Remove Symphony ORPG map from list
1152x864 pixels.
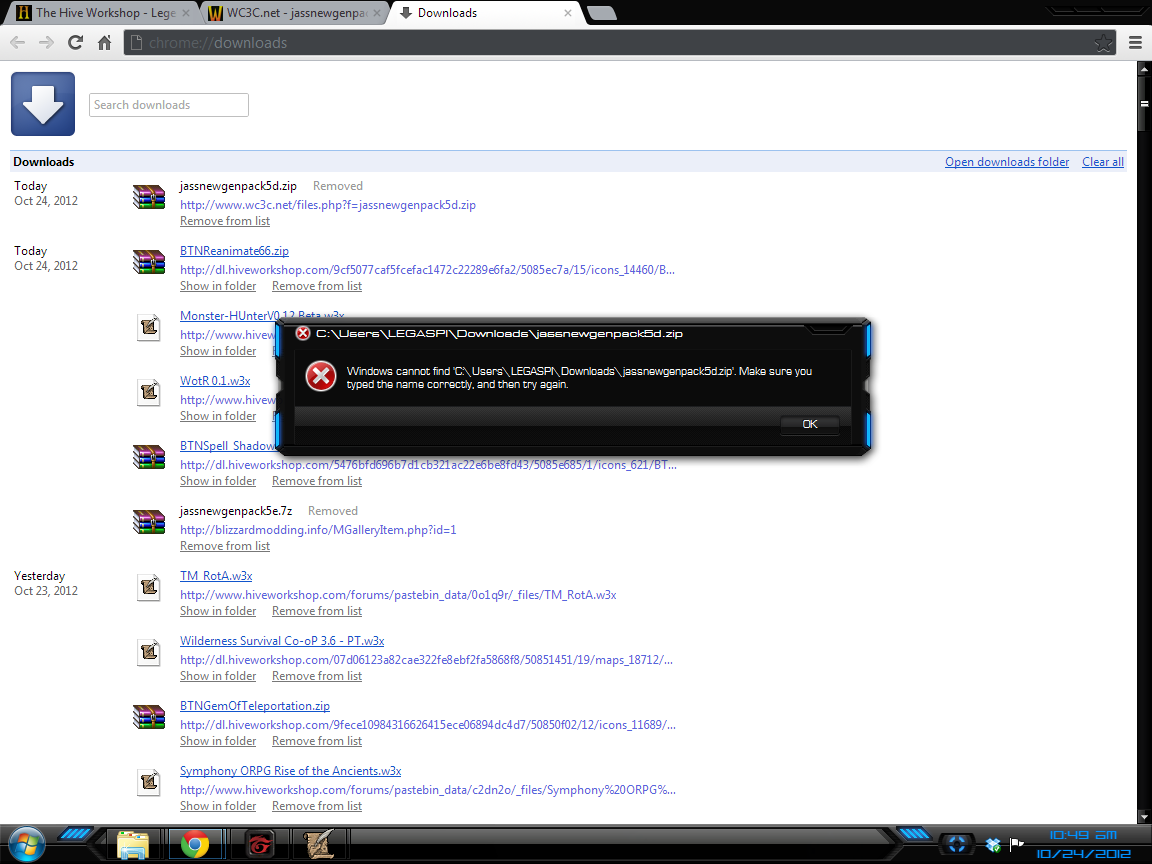[317, 806]
